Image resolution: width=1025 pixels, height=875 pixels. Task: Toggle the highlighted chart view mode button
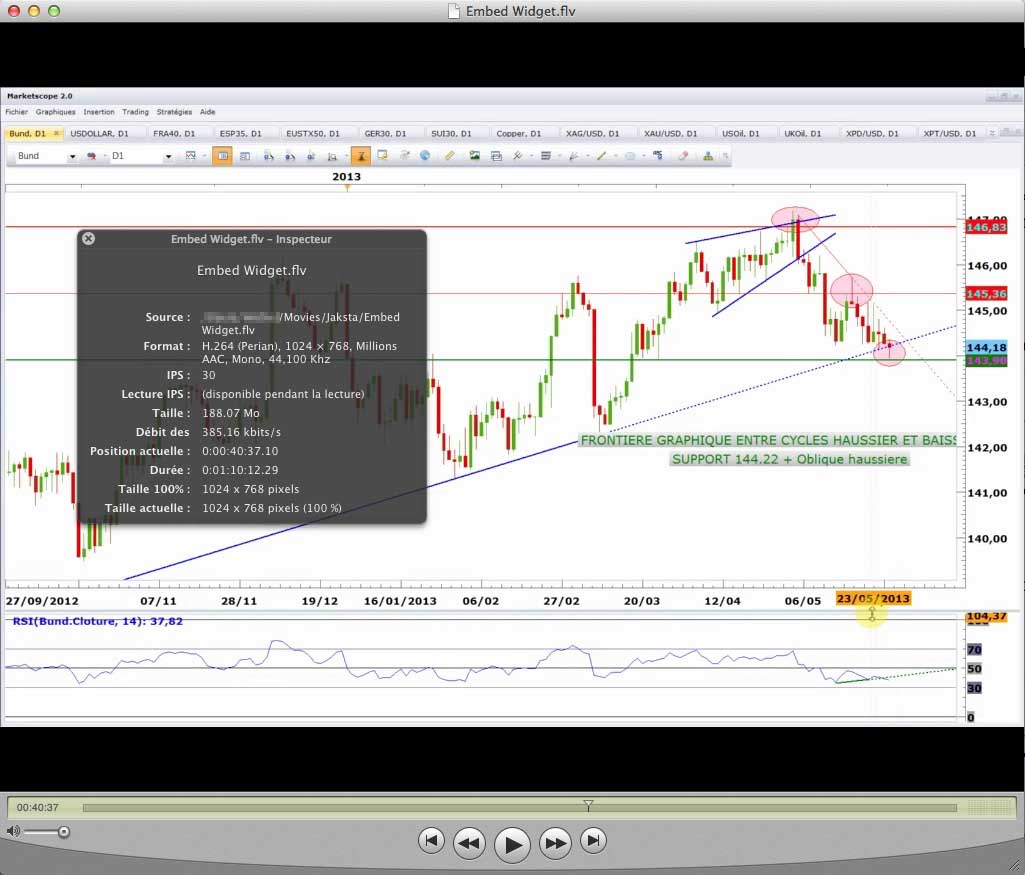click(x=222, y=156)
